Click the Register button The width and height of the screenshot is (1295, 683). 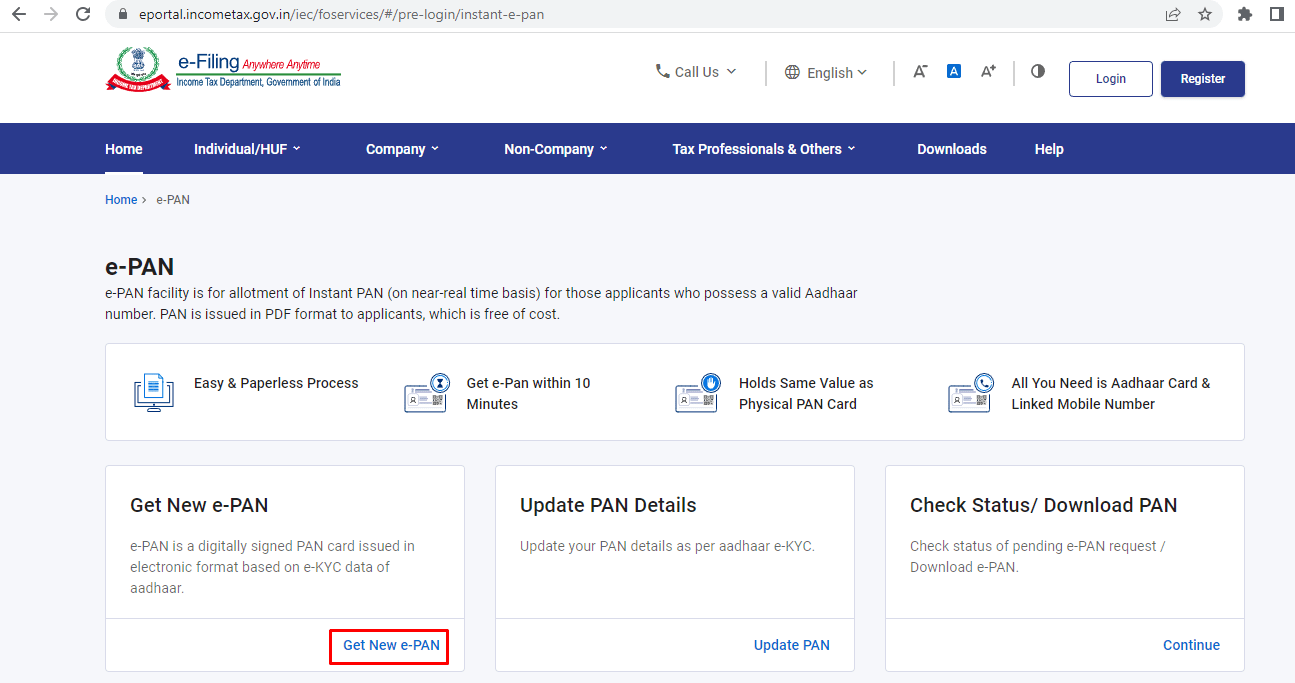[x=1202, y=78]
